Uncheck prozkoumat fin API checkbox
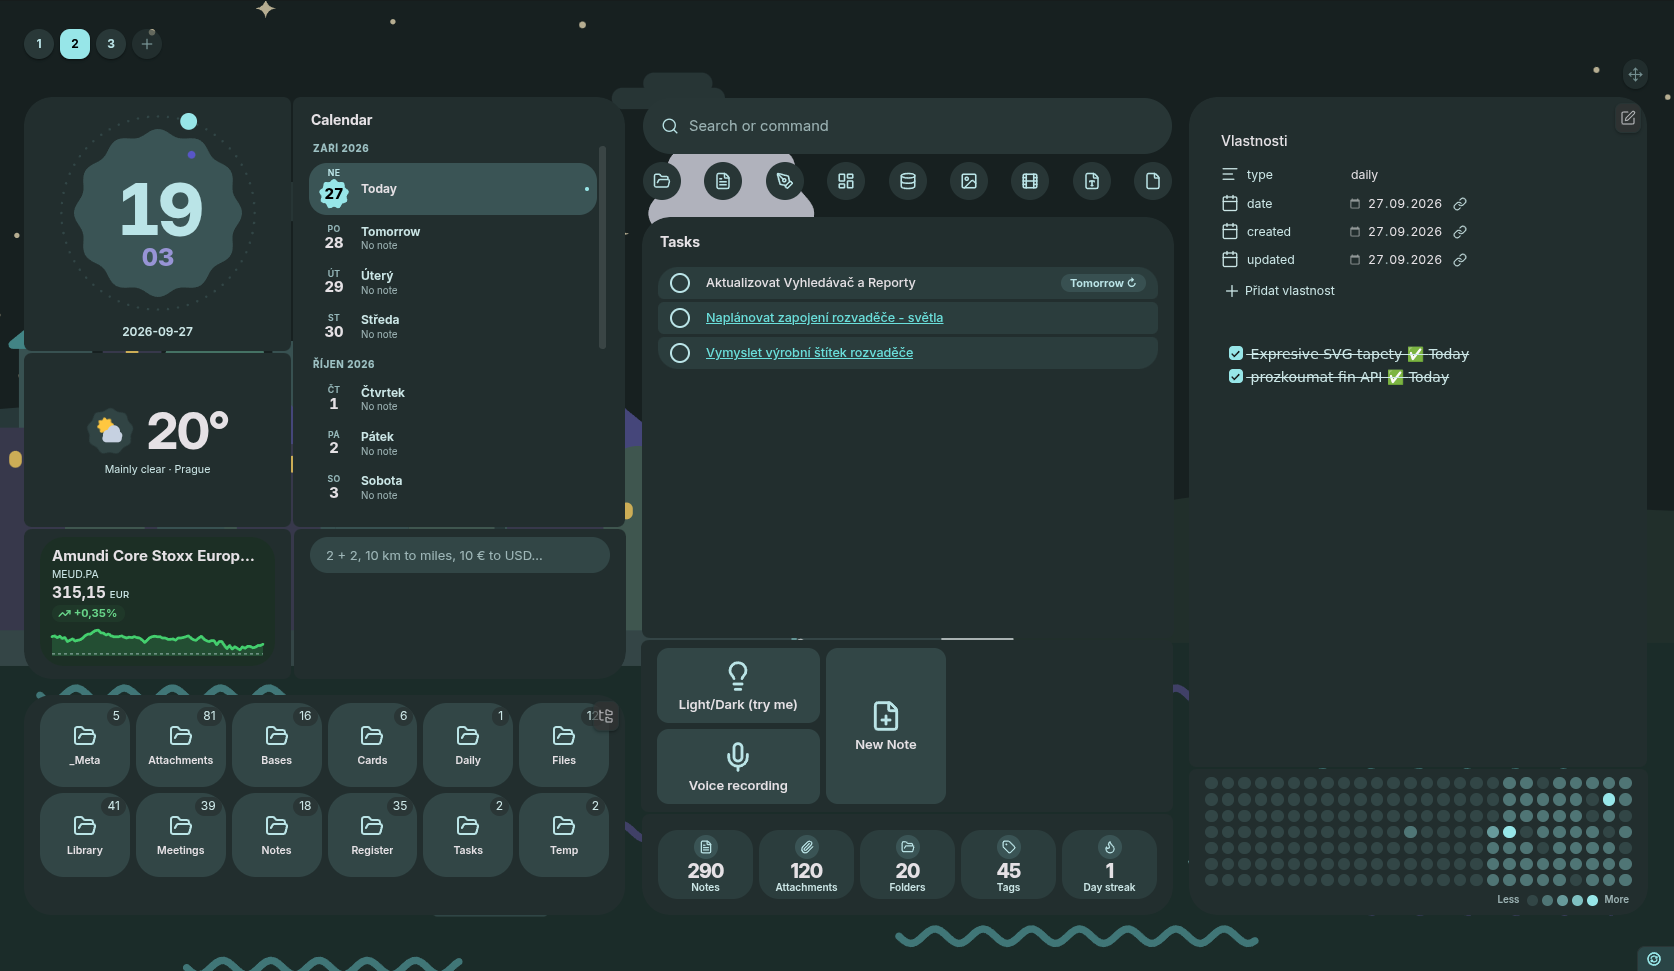 tap(1236, 376)
